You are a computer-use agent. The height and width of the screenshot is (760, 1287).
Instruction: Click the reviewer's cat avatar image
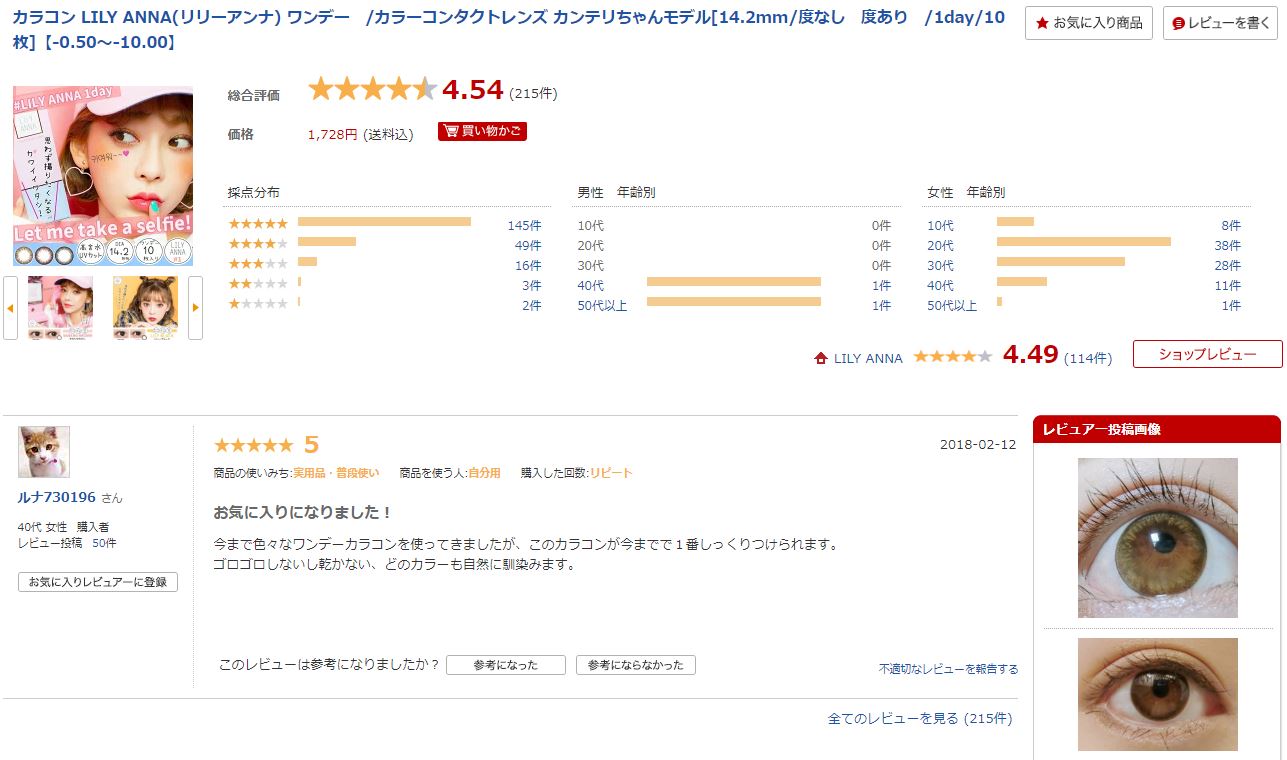tap(44, 452)
